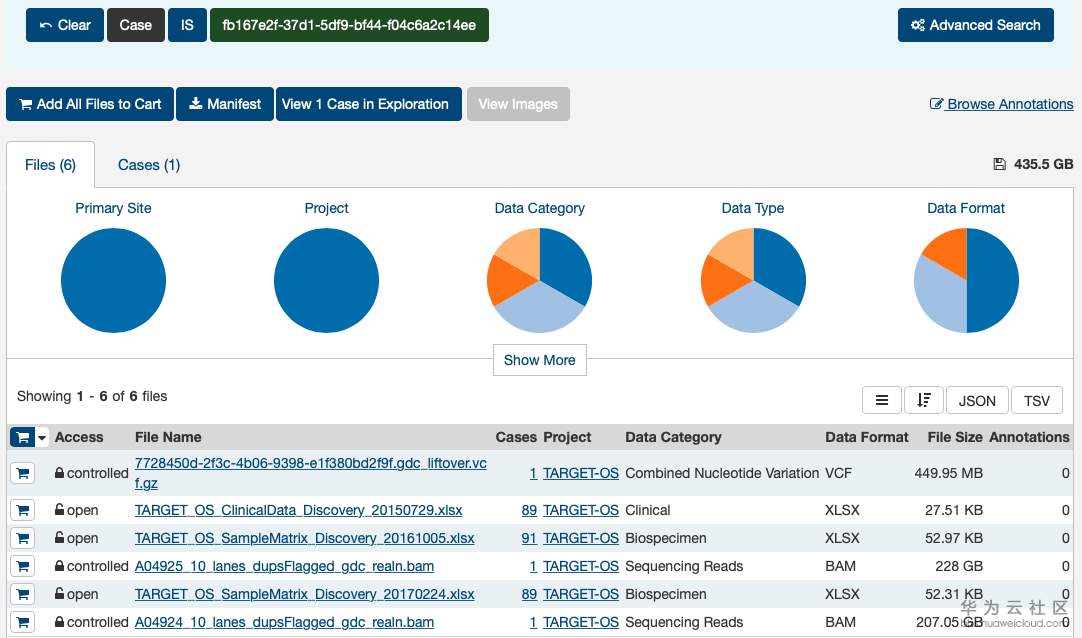Click TARGET-OS project link in Clinical row

[580, 510]
